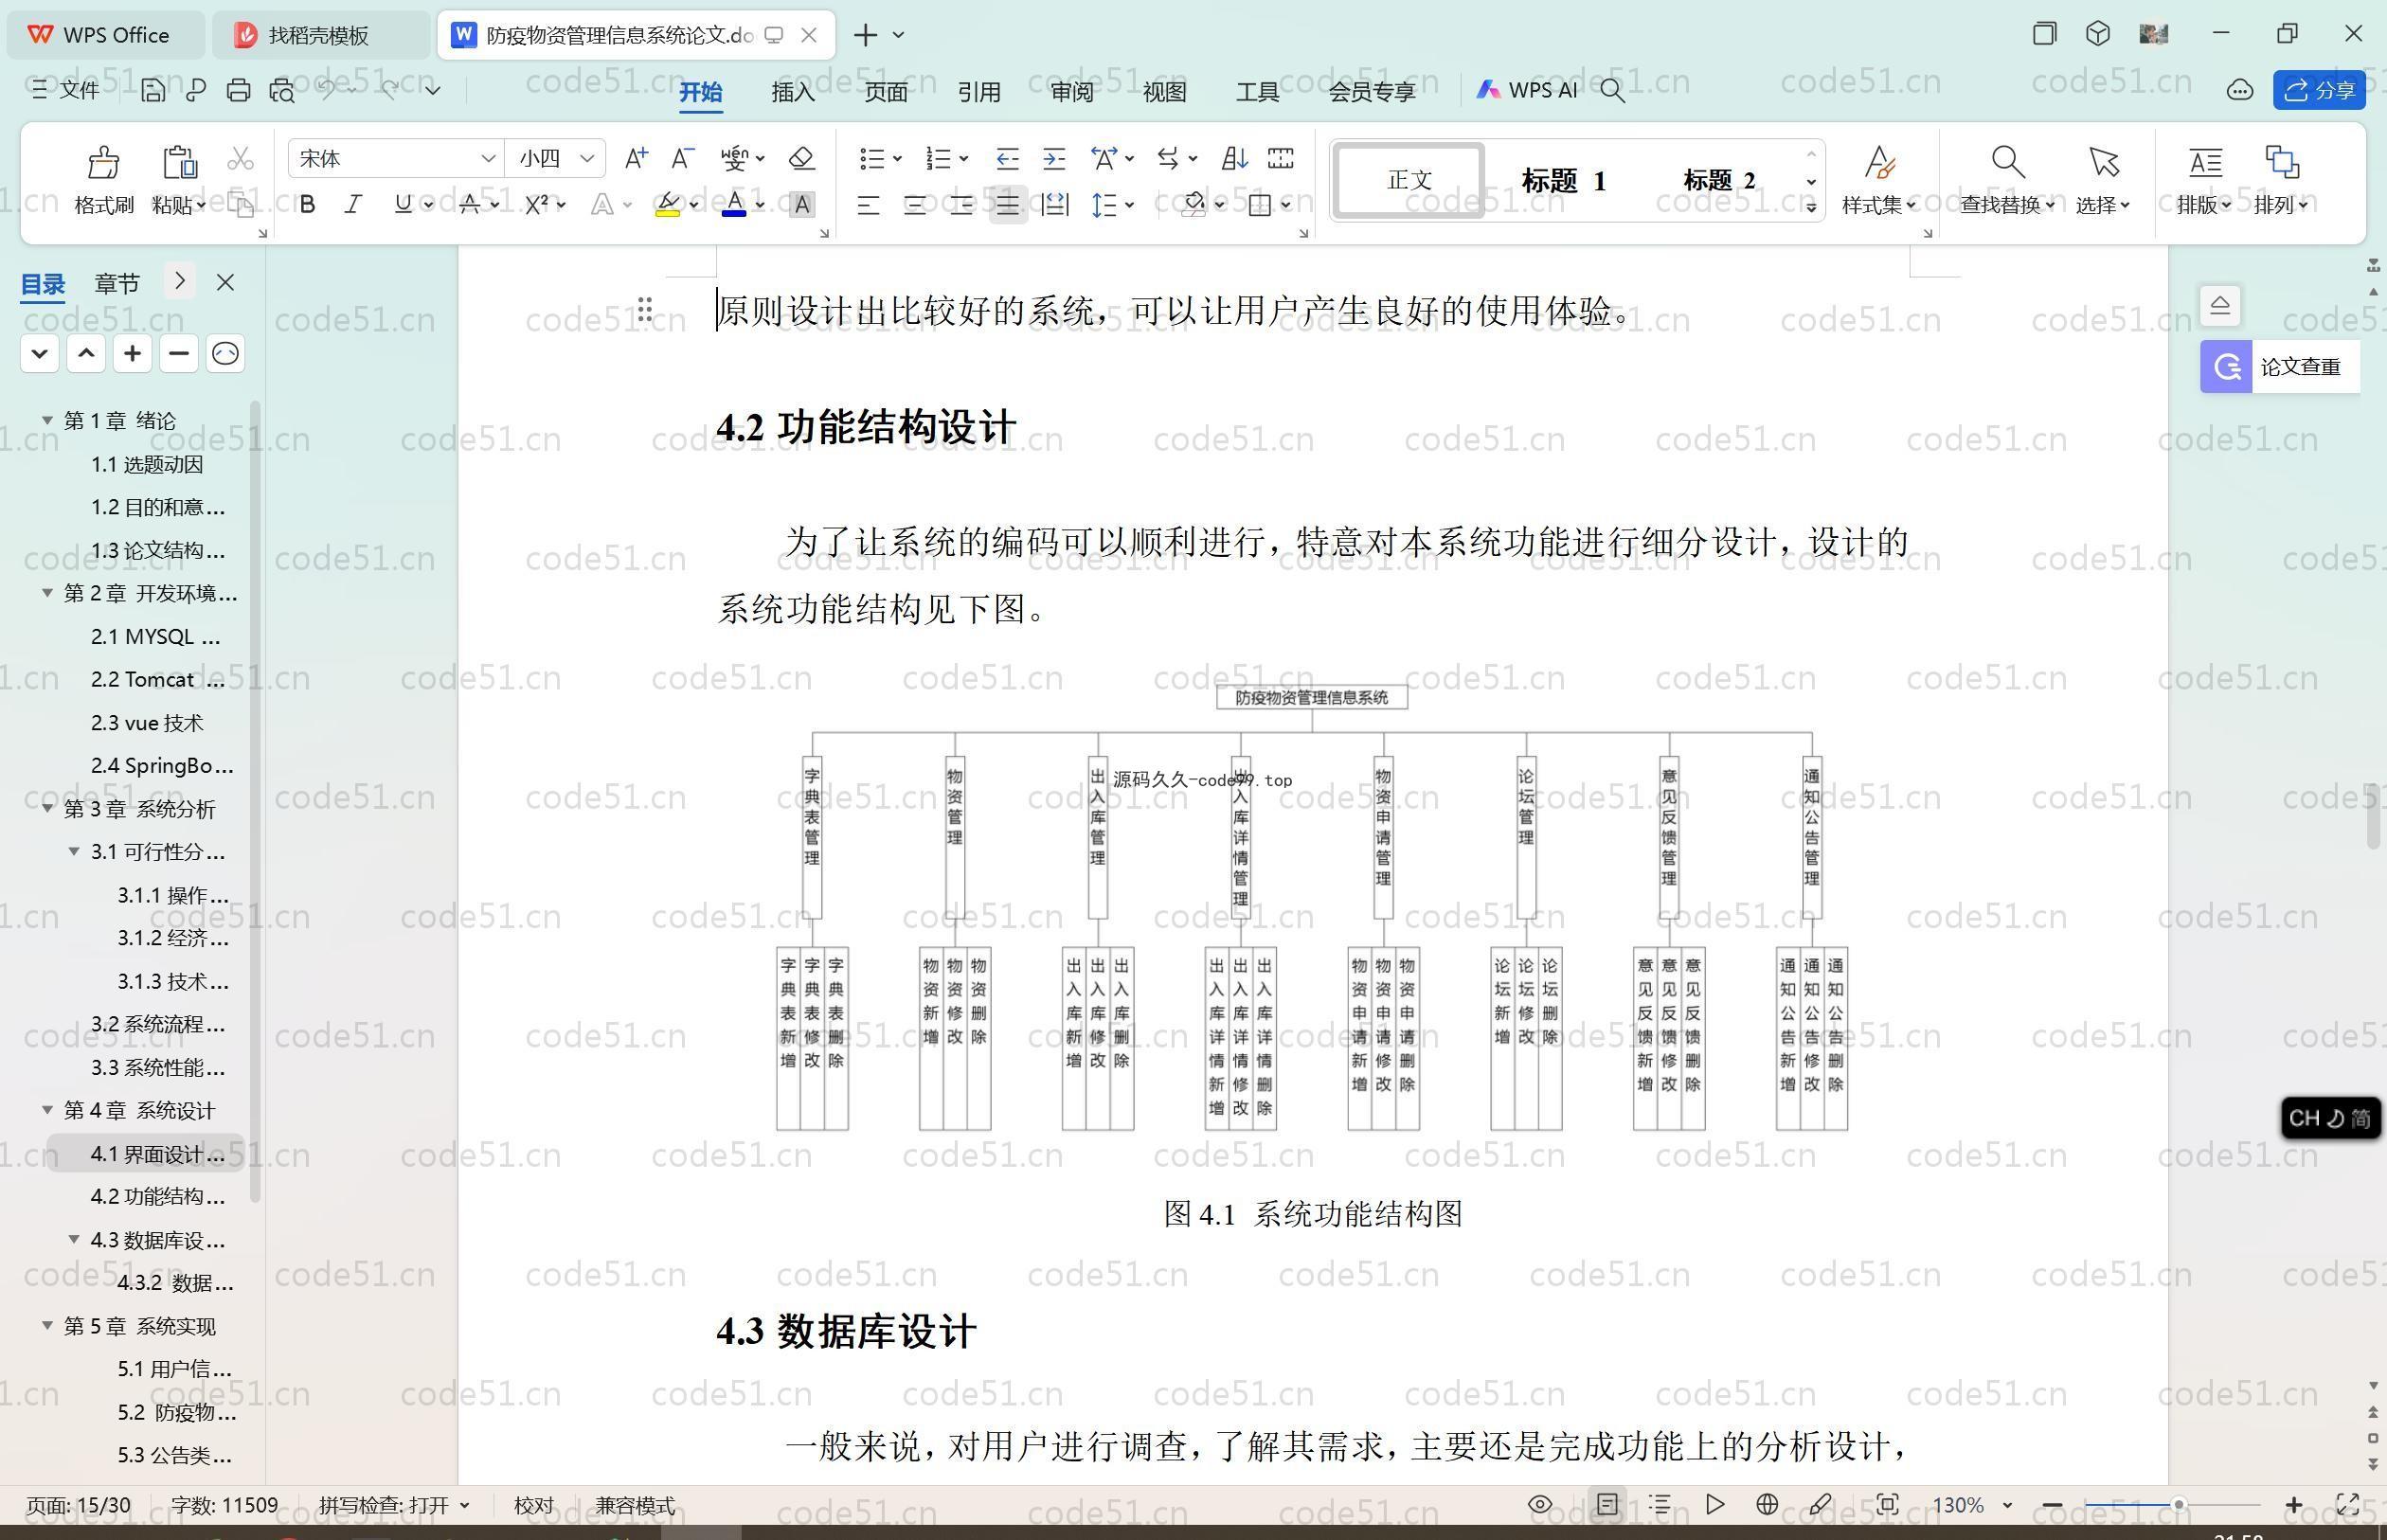This screenshot has width=2387, height=1540.
Task: Toggle Italic formatting
Action: pos(353,205)
